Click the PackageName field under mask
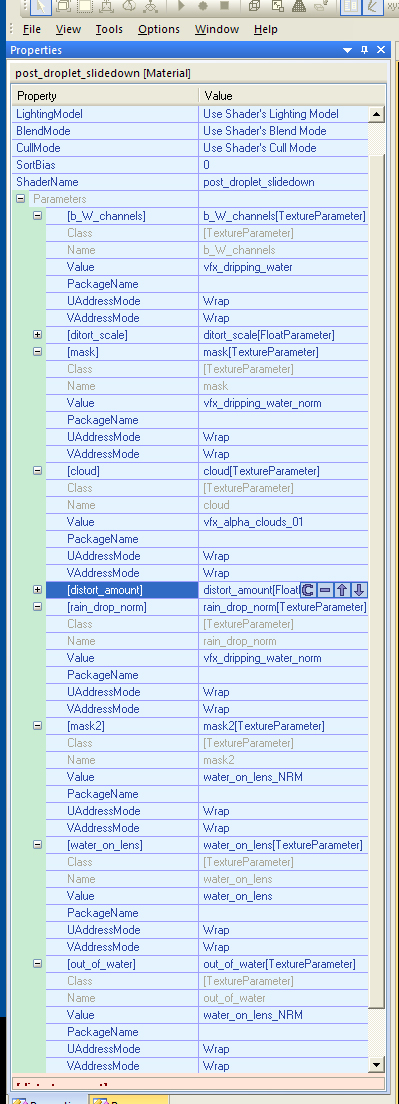Screen dimensions: 399x1104 (284, 420)
